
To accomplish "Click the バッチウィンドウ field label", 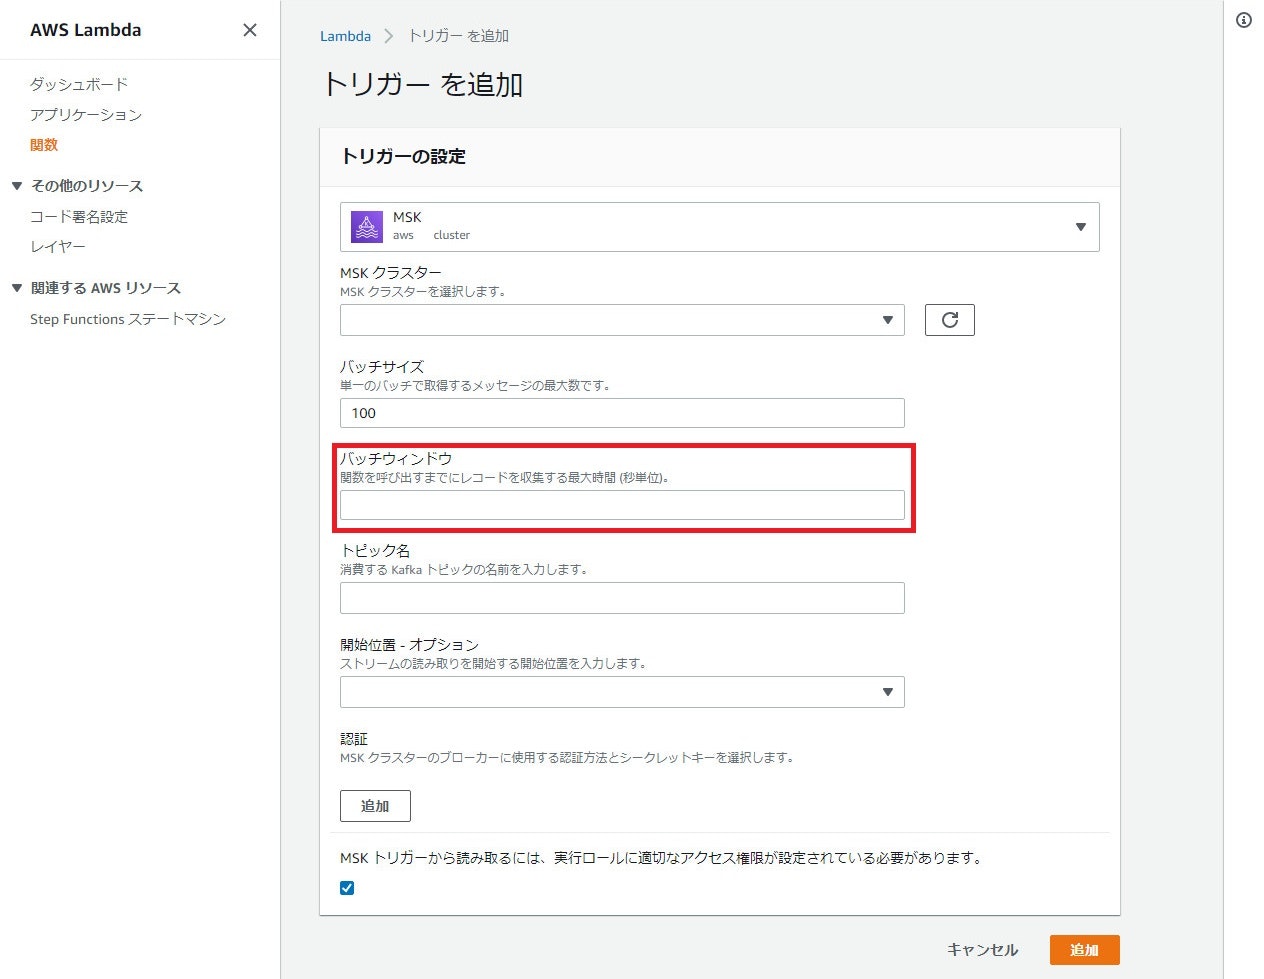I will (x=396, y=458).
